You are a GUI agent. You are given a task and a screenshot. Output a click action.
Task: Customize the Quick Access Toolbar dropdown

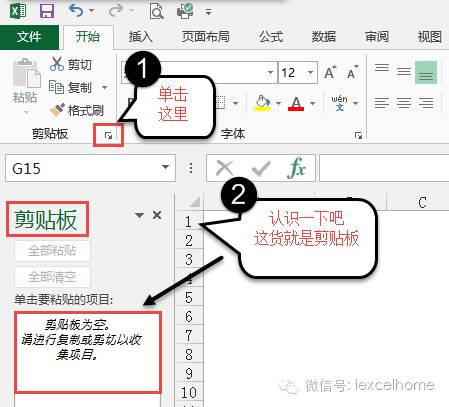[x=208, y=12]
